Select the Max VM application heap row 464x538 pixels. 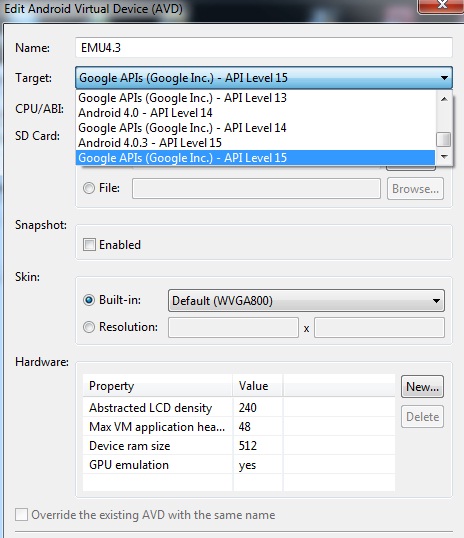[x=239, y=427]
